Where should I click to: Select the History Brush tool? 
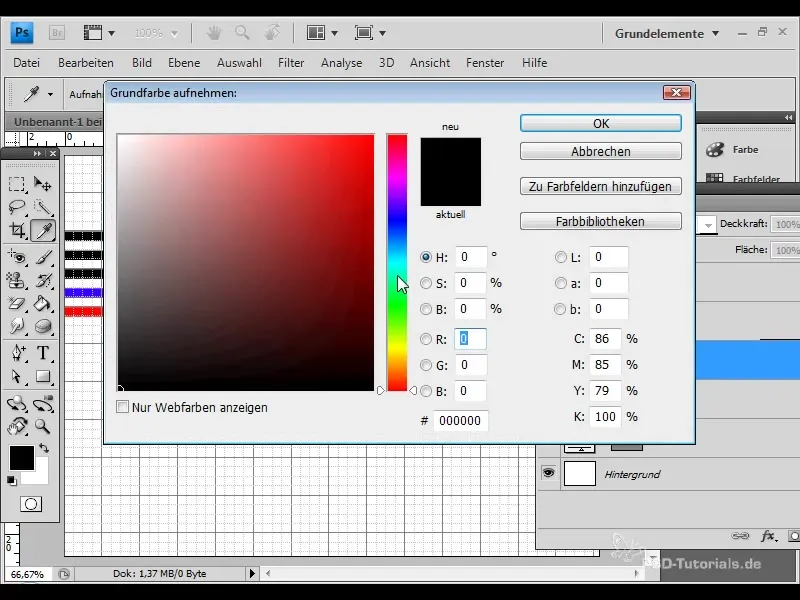click(42, 280)
